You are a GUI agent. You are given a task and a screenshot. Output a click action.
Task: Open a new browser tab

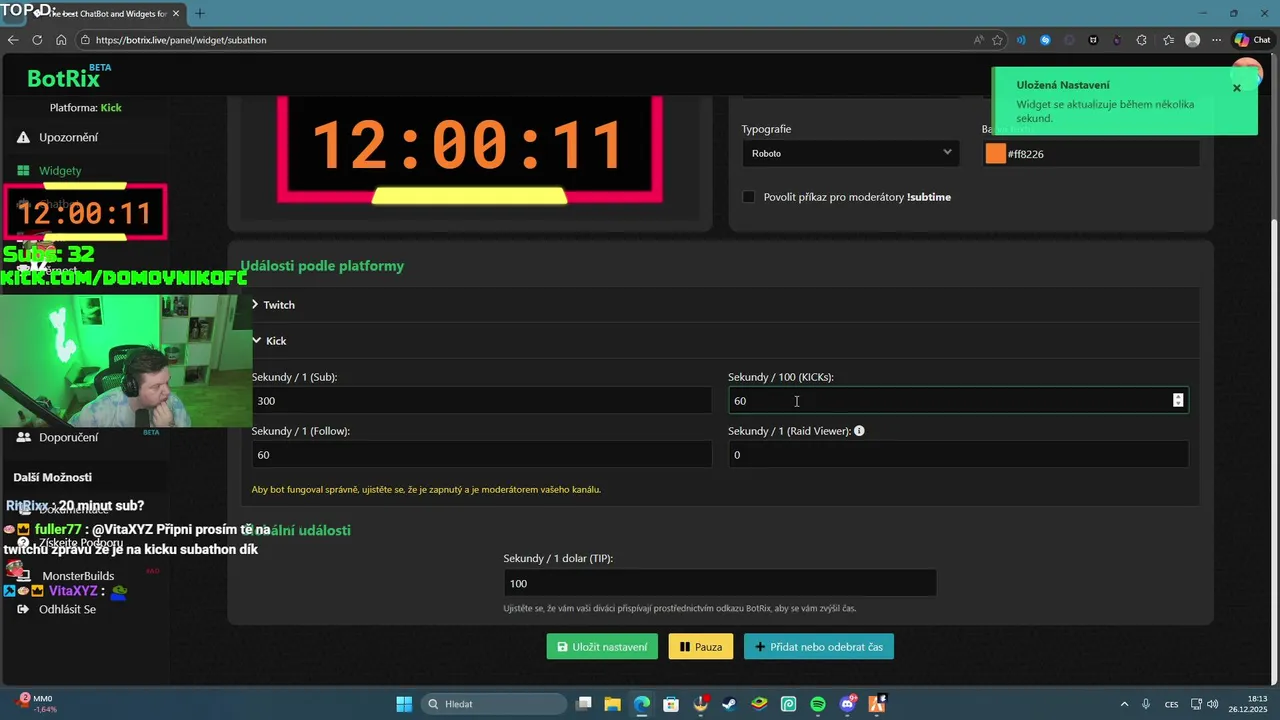pos(199,13)
